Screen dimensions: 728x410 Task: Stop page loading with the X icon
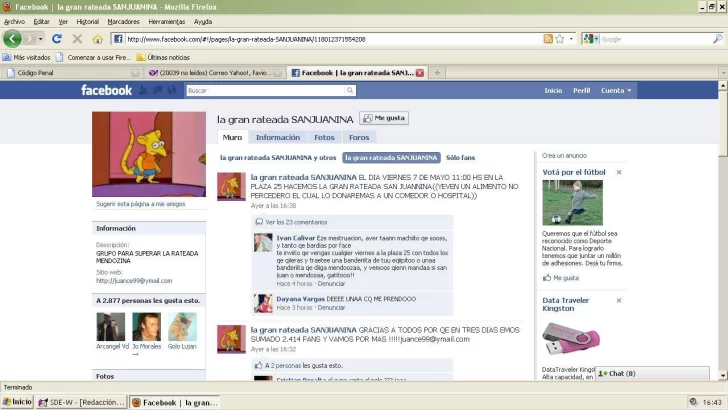(77, 39)
